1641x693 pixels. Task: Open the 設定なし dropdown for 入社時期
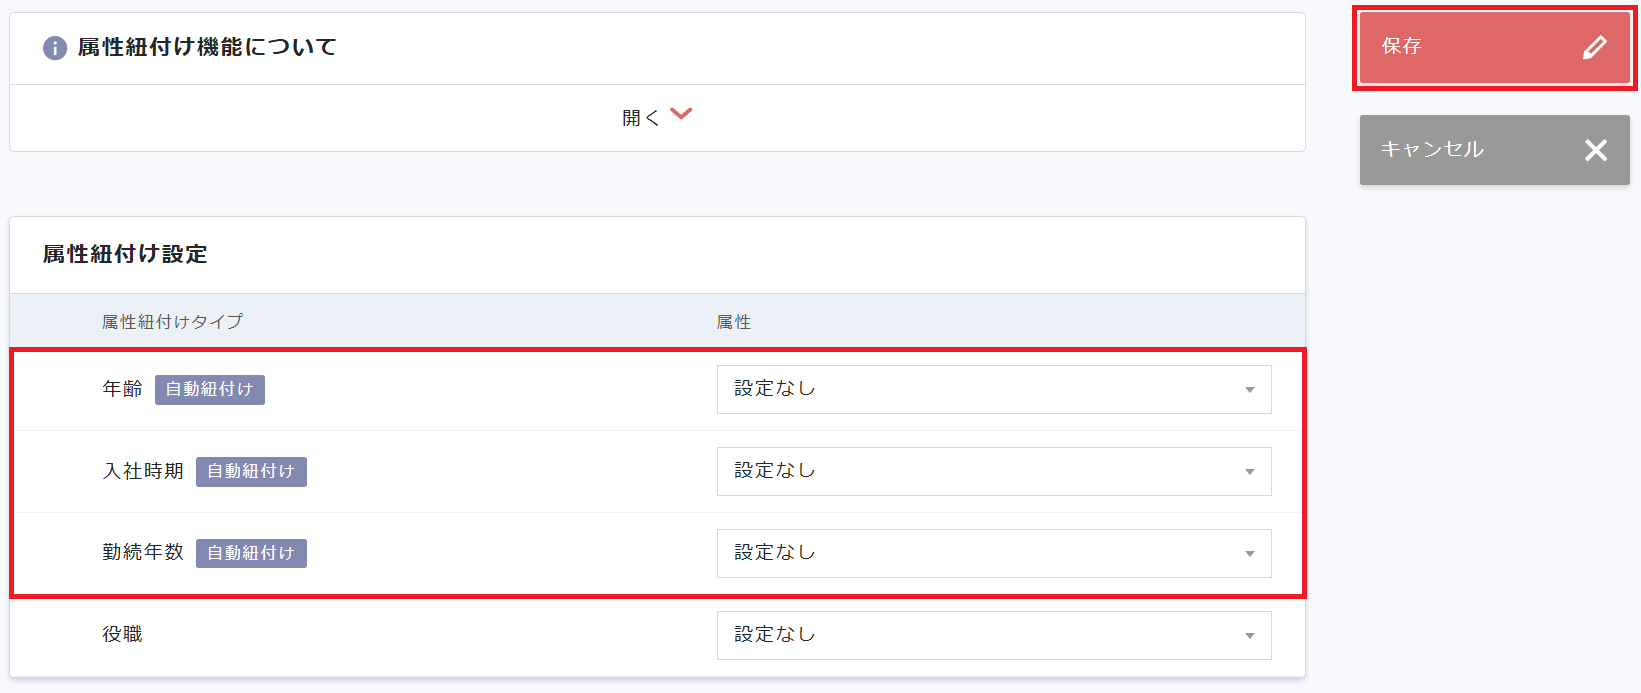[993, 471]
